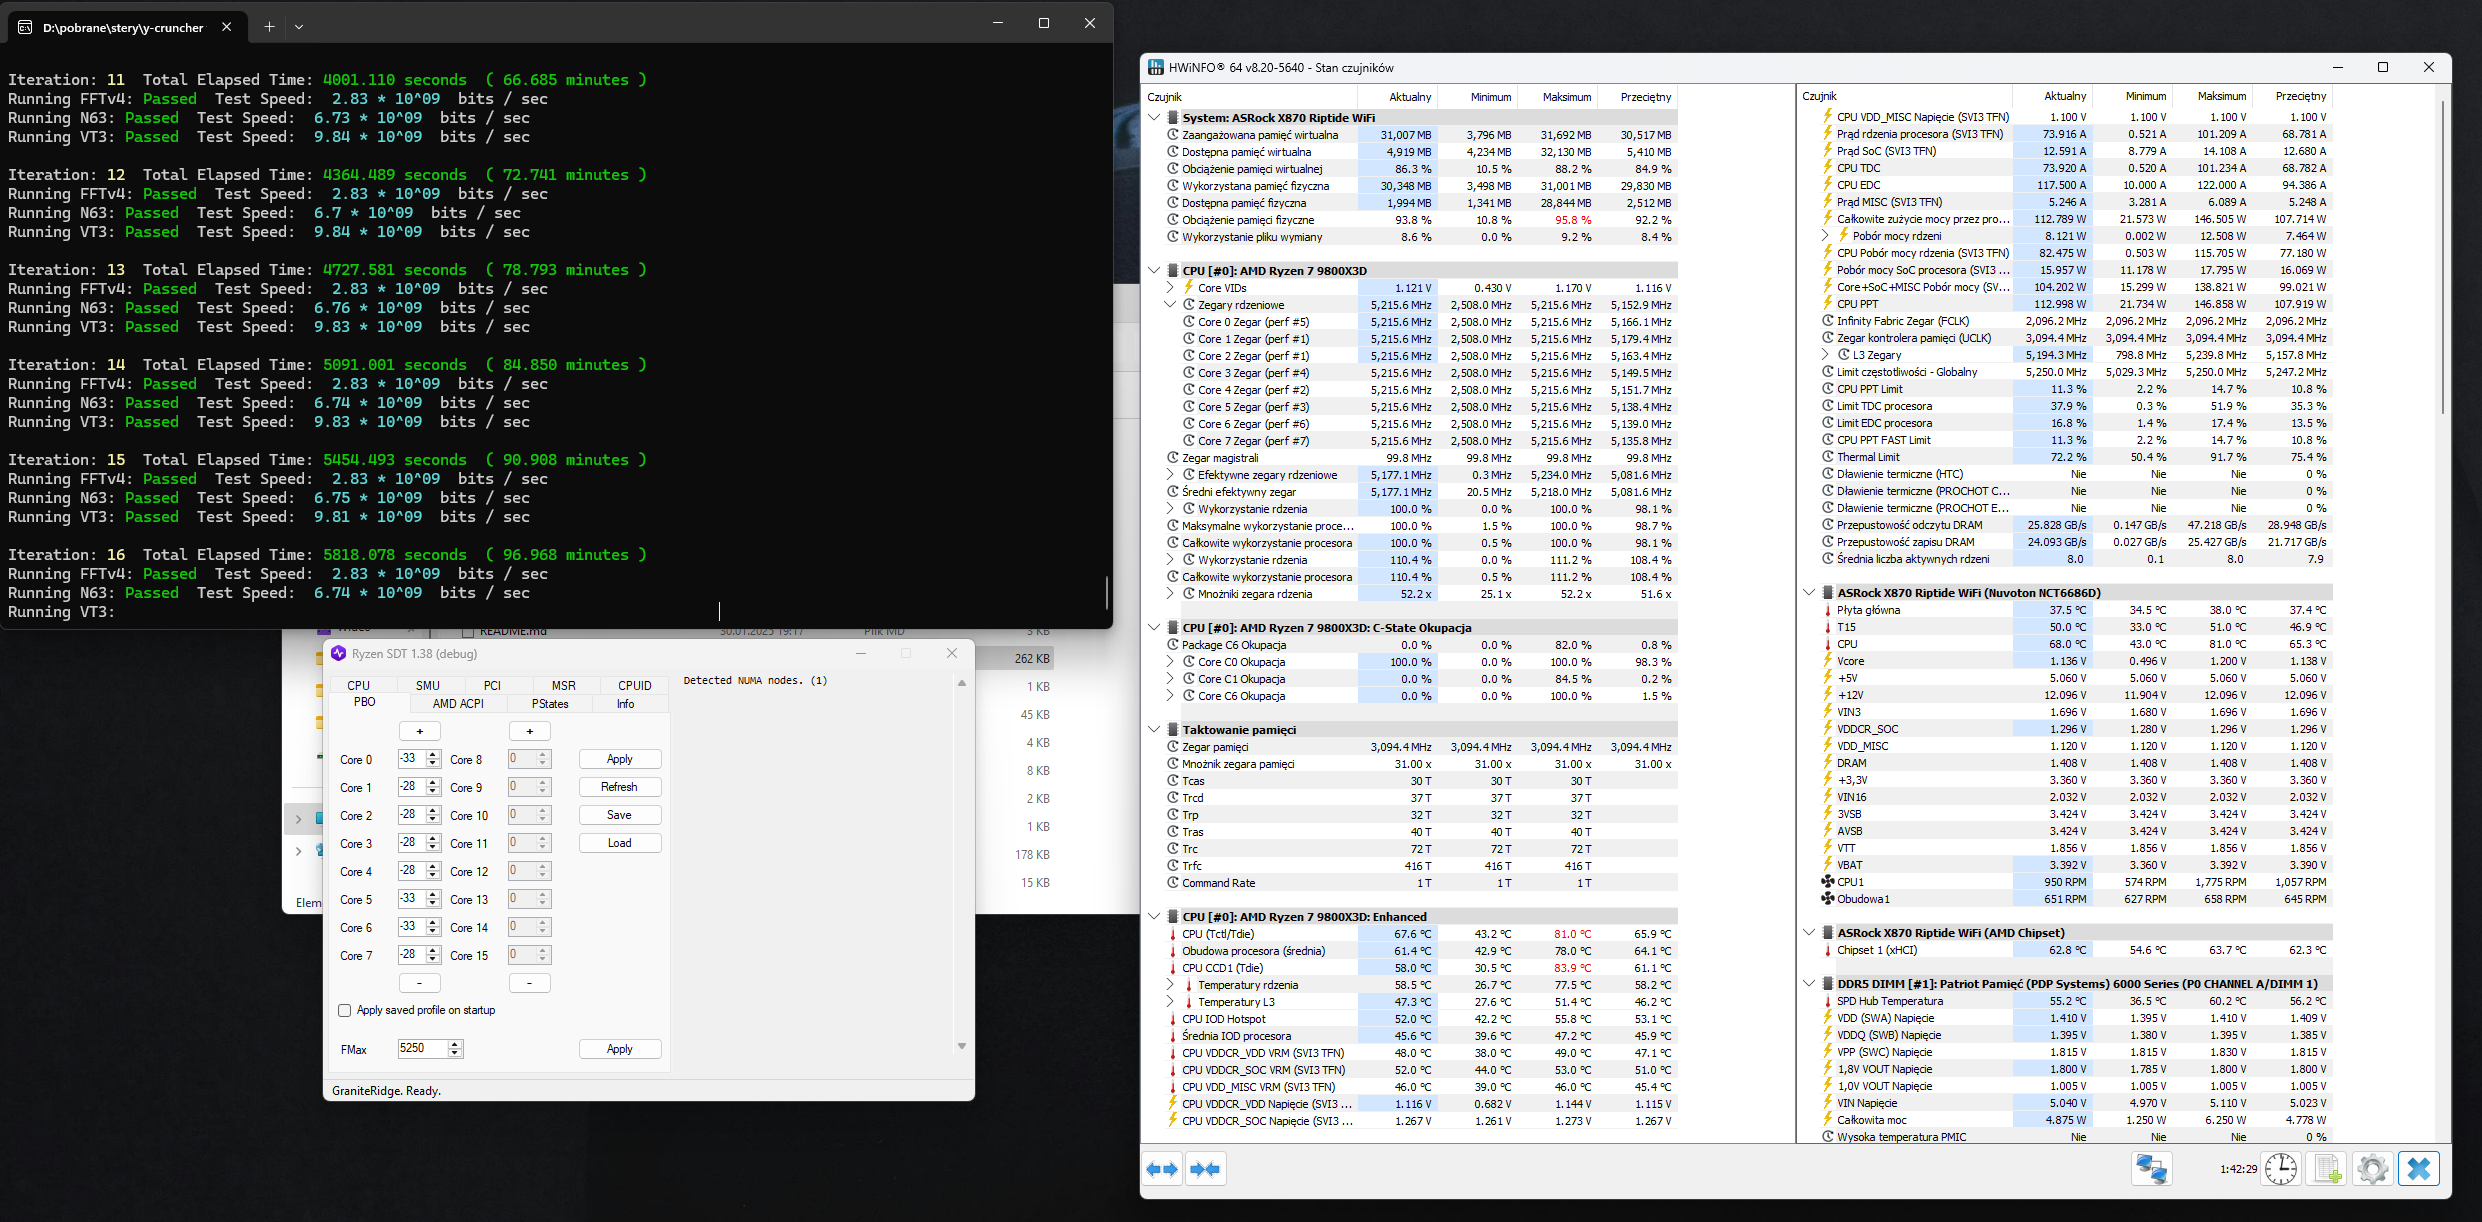This screenshot has height=1222, width=2482.
Task: Decrease FMax value with down stepper
Action: tap(455, 1053)
